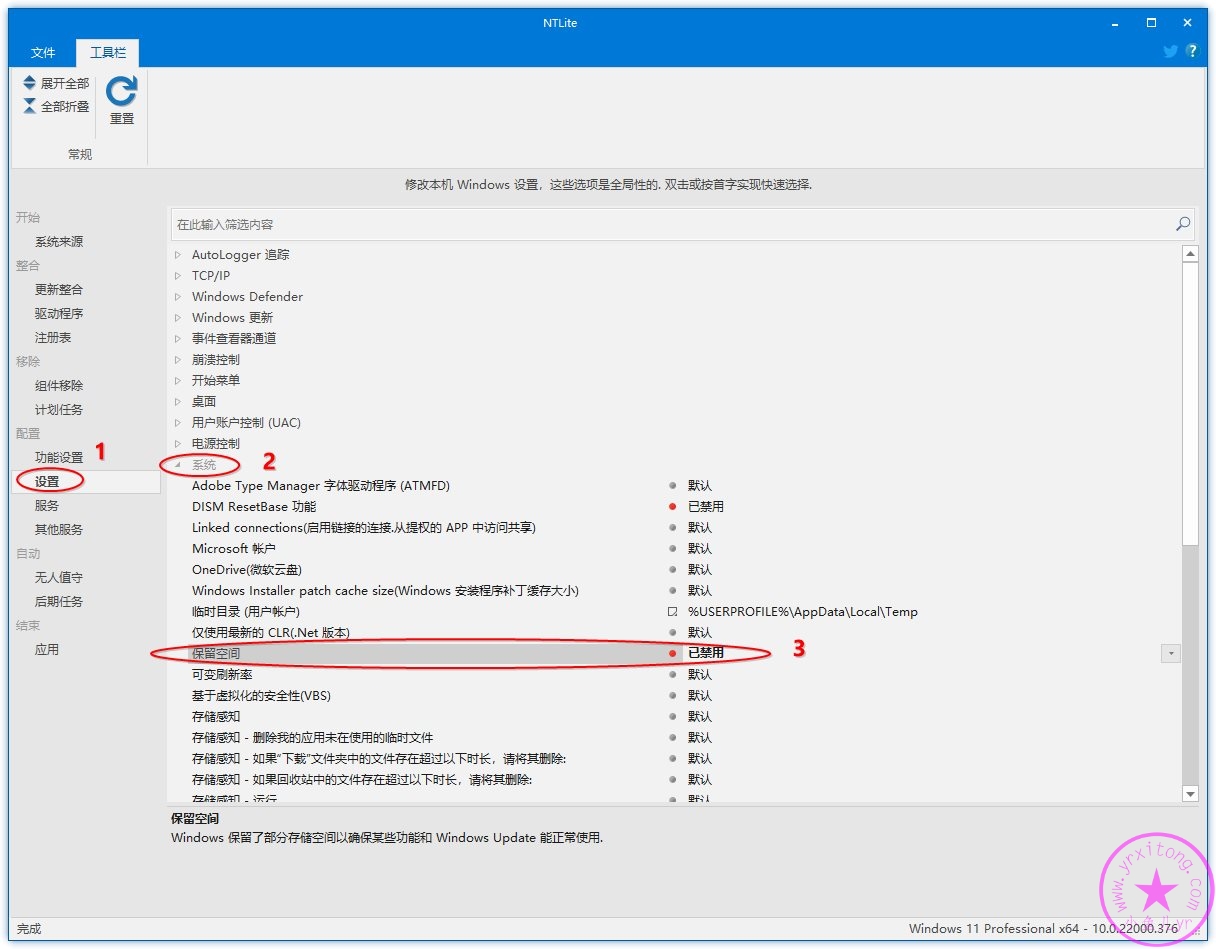The image size is (1216, 949).
Task: Click the help question mark icon
Action: click(x=1192, y=51)
